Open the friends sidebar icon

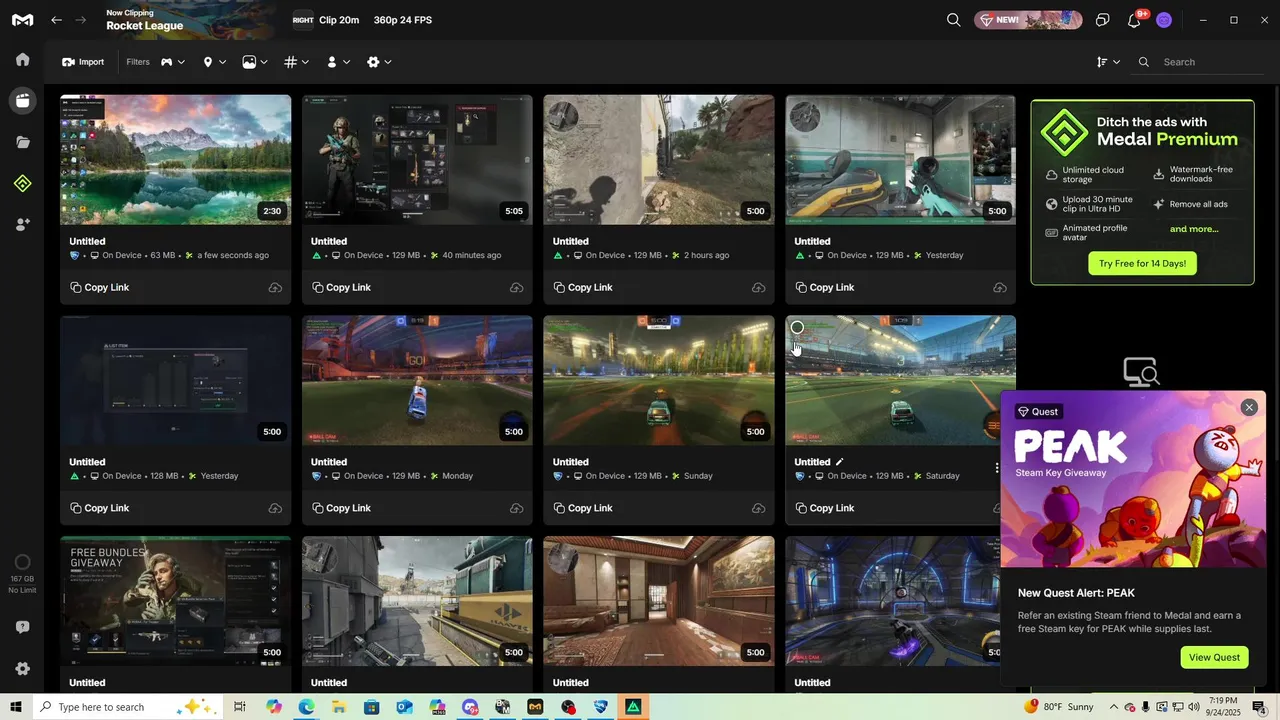coord(22,225)
